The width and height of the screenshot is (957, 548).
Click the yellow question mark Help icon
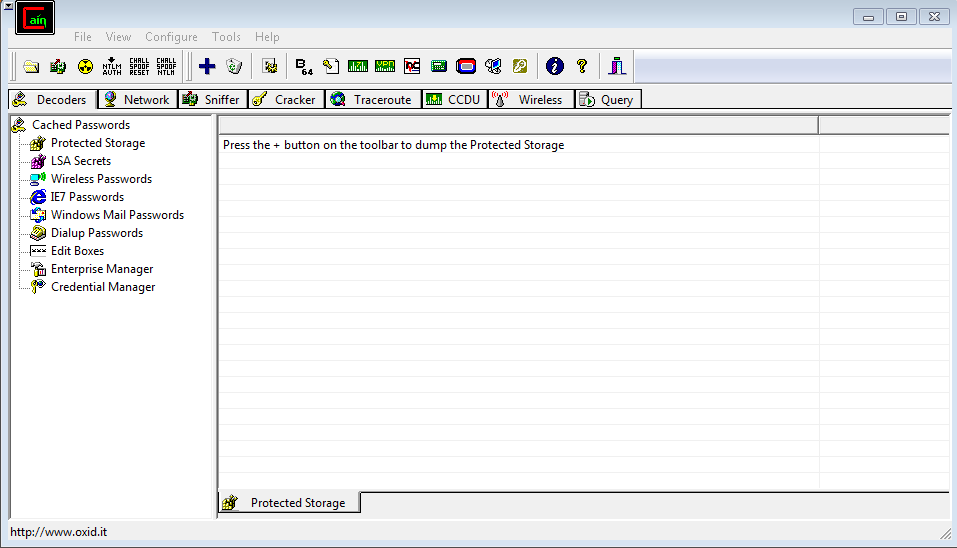pyautogui.click(x=582, y=66)
